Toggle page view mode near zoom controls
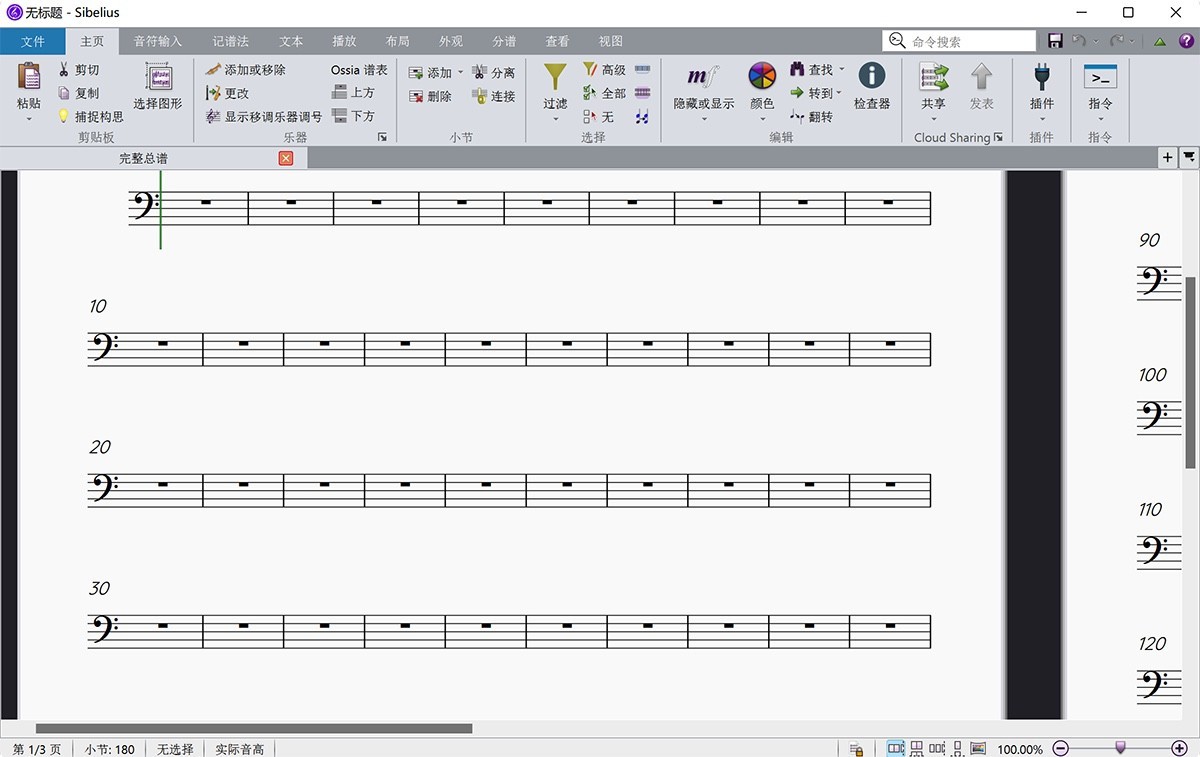The height and width of the screenshot is (757, 1200). coord(895,747)
